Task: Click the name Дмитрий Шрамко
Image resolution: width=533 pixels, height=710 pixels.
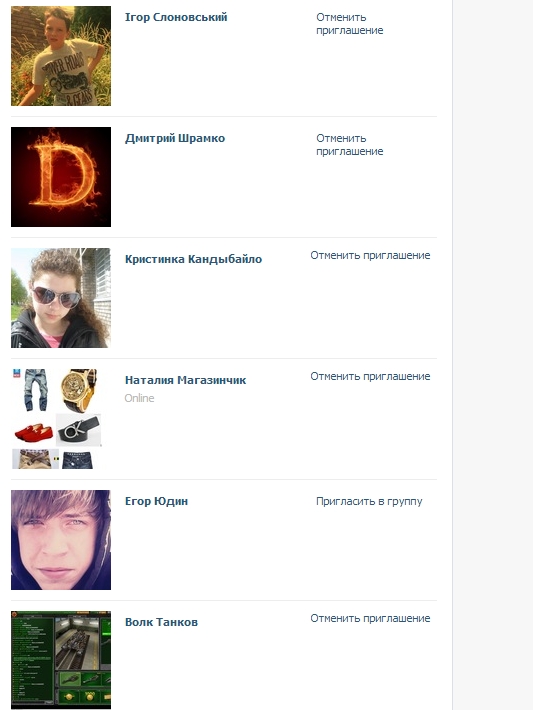Action: coord(175,138)
